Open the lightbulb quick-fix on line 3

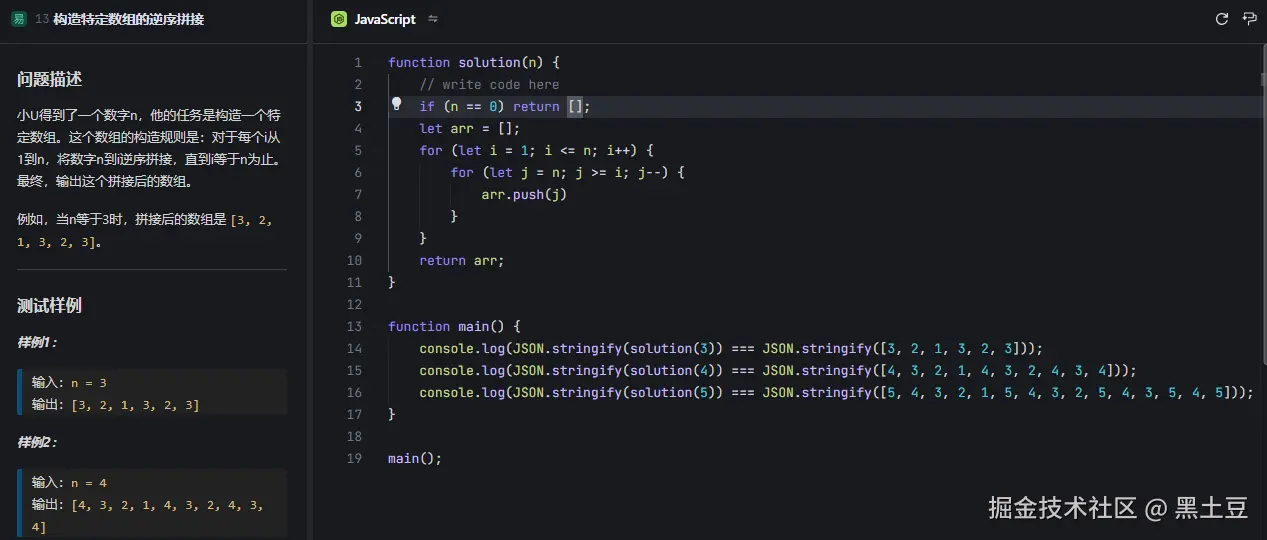pyautogui.click(x=396, y=104)
